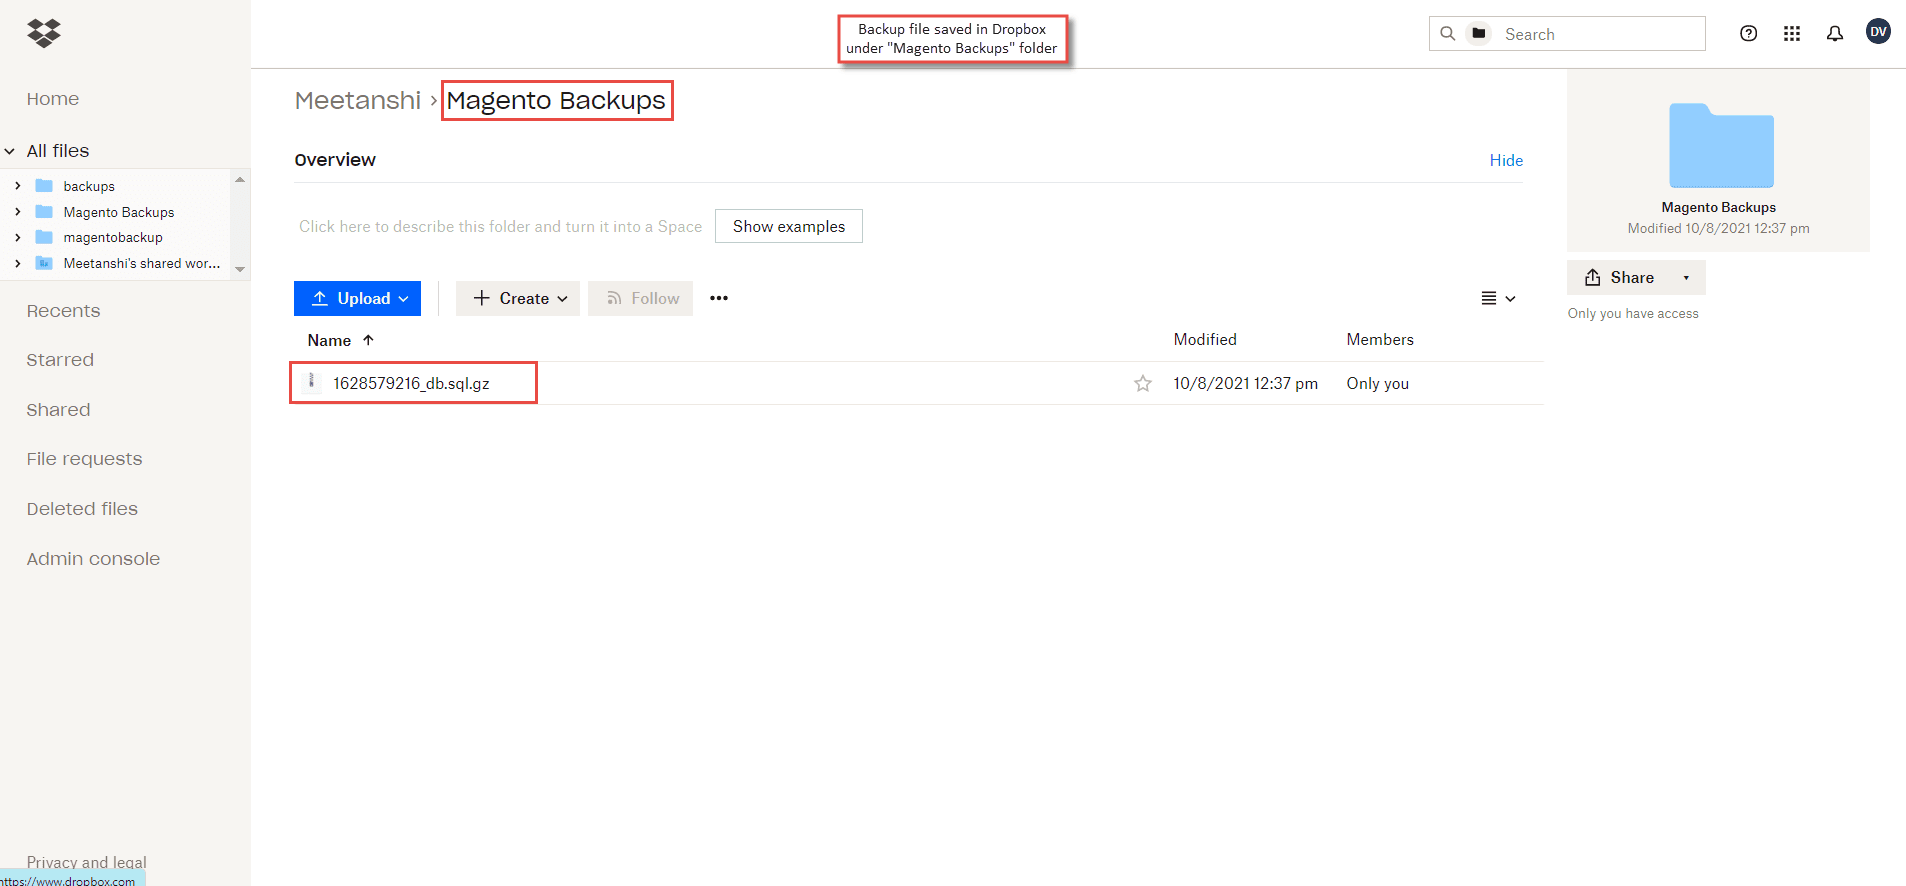This screenshot has height=886, width=1906.
Task: Click the Name column header
Action: click(x=329, y=340)
